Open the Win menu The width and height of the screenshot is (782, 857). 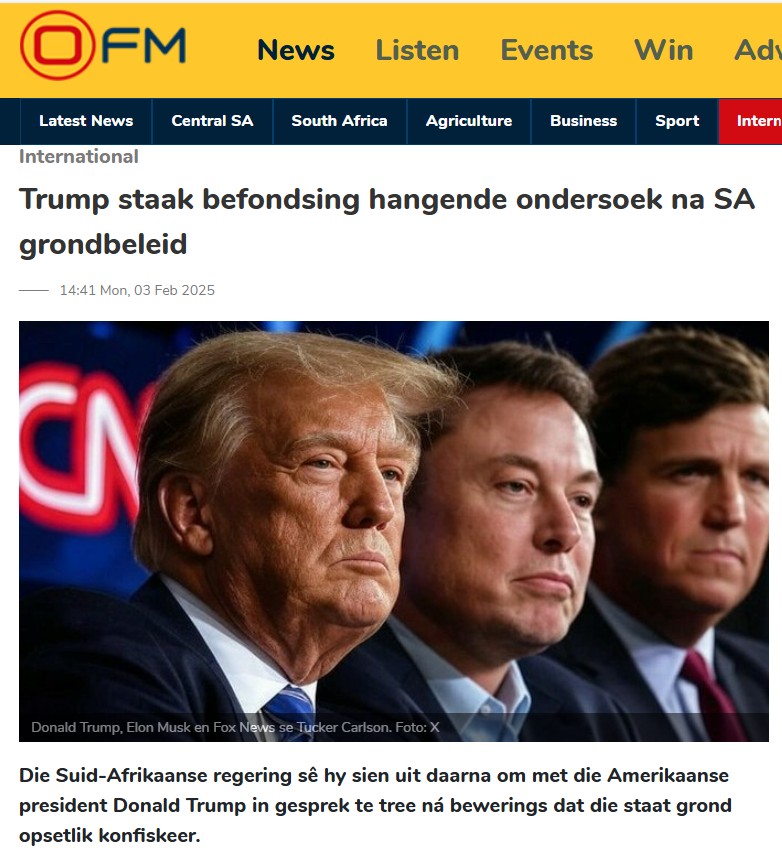pyautogui.click(x=663, y=50)
